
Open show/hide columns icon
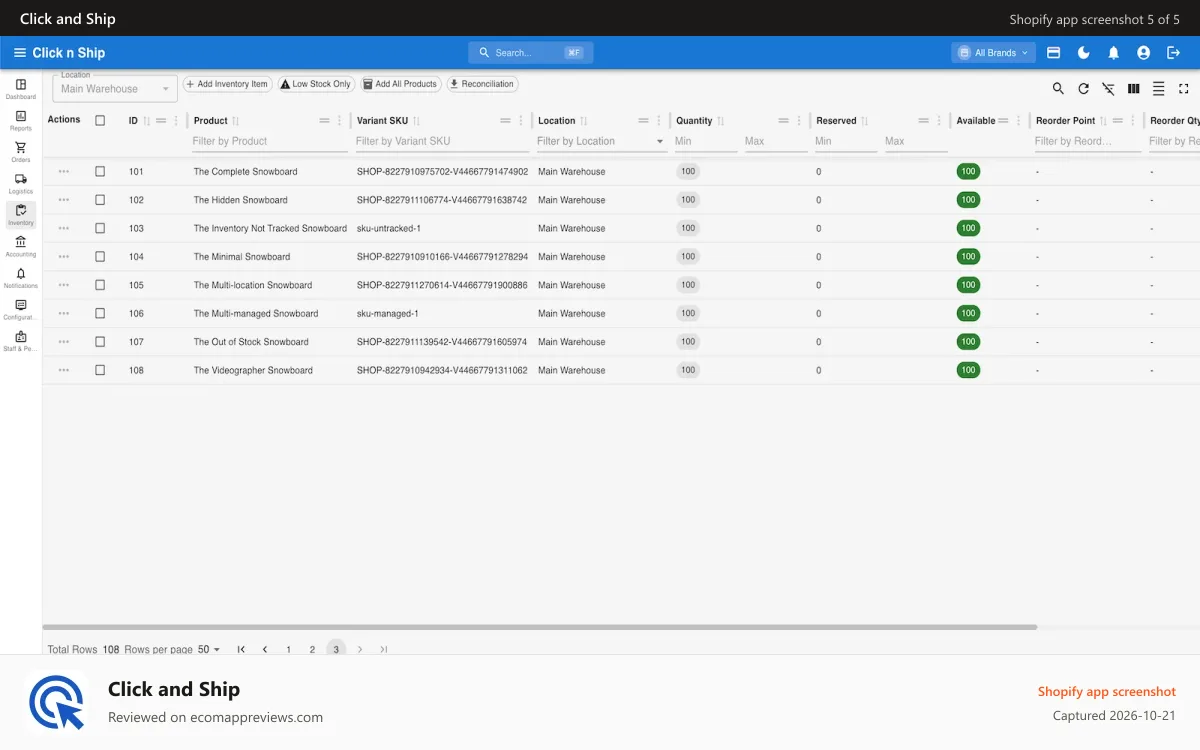point(1133,89)
